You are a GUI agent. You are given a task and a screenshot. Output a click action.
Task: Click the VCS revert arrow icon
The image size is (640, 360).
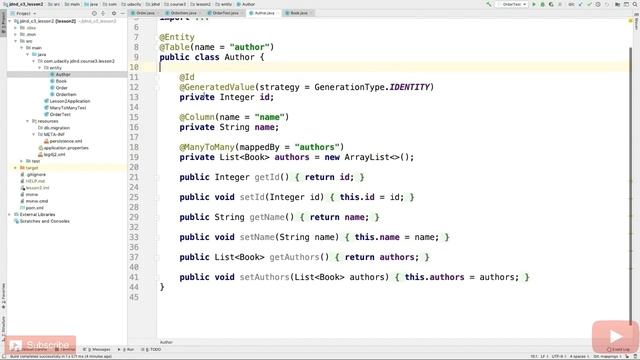pos(607,4)
